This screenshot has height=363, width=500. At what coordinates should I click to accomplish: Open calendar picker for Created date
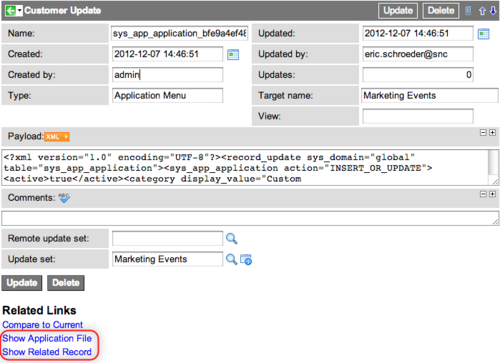tap(233, 54)
